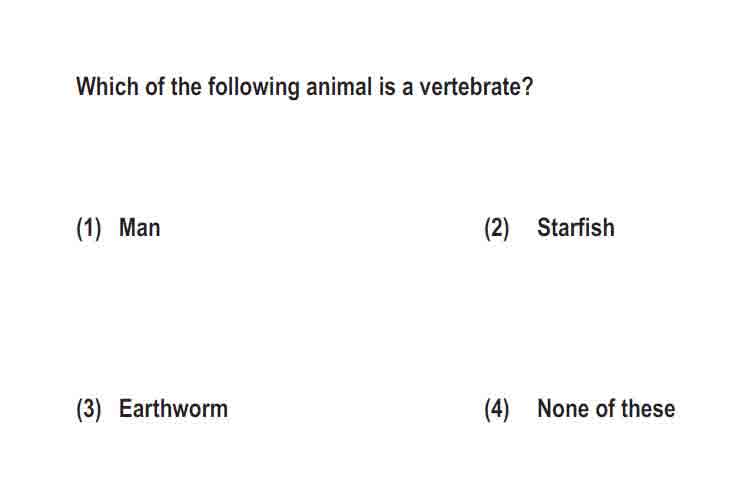The width and height of the screenshot is (750, 500).
Task: Click the word of in the question
Action: [x=155, y=87]
